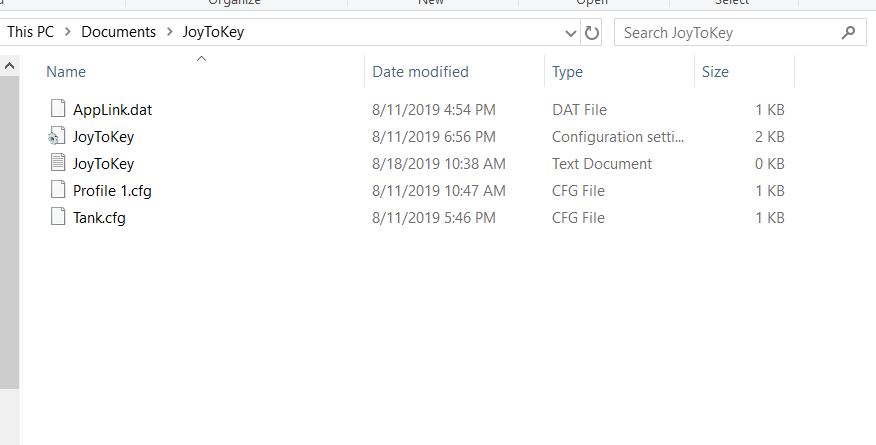The width and height of the screenshot is (876, 445).
Task: Click the navigation pane scroll up arrow
Action: click(x=9, y=66)
